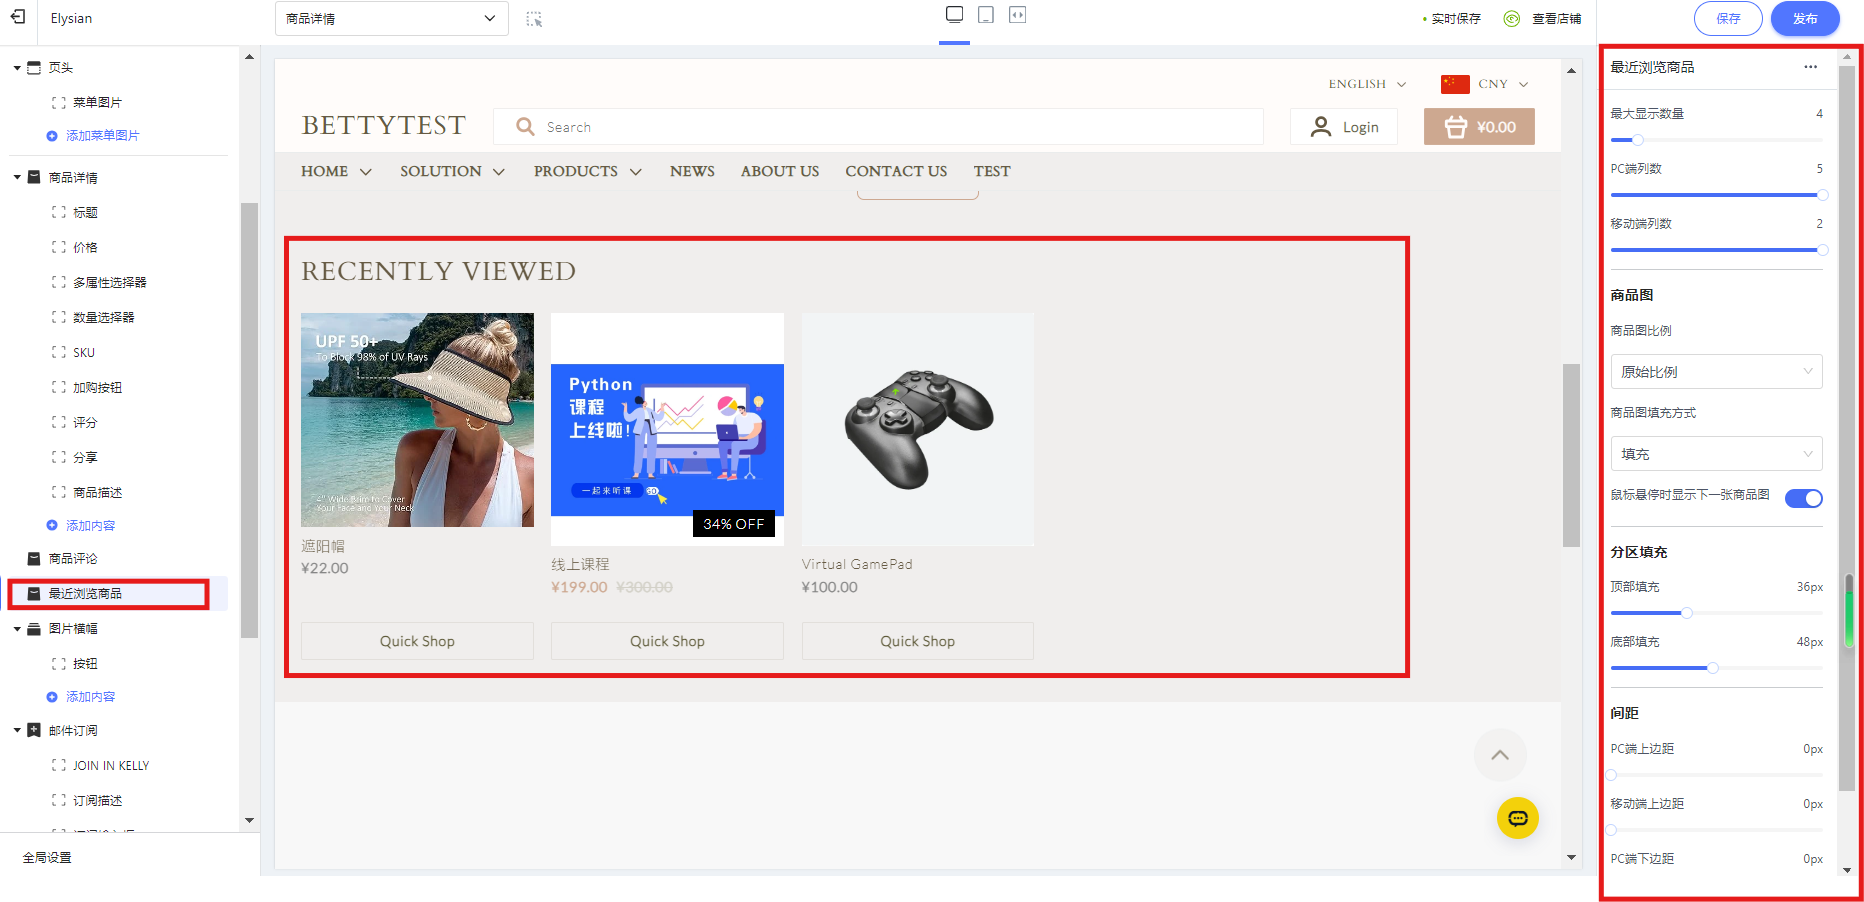Select 商品描述 tree item

pyautogui.click(x=97, y=493)
